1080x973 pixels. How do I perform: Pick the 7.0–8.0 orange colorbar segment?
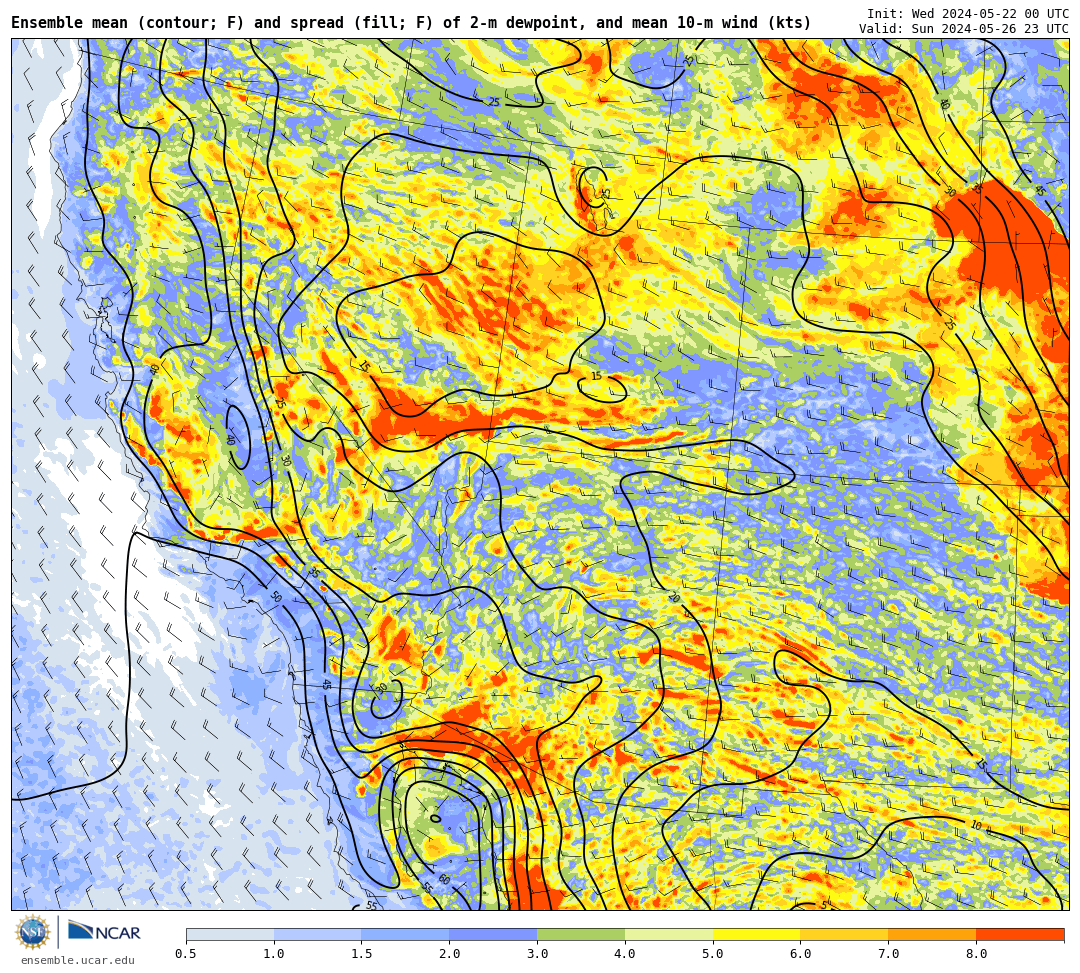pos(932,934)
